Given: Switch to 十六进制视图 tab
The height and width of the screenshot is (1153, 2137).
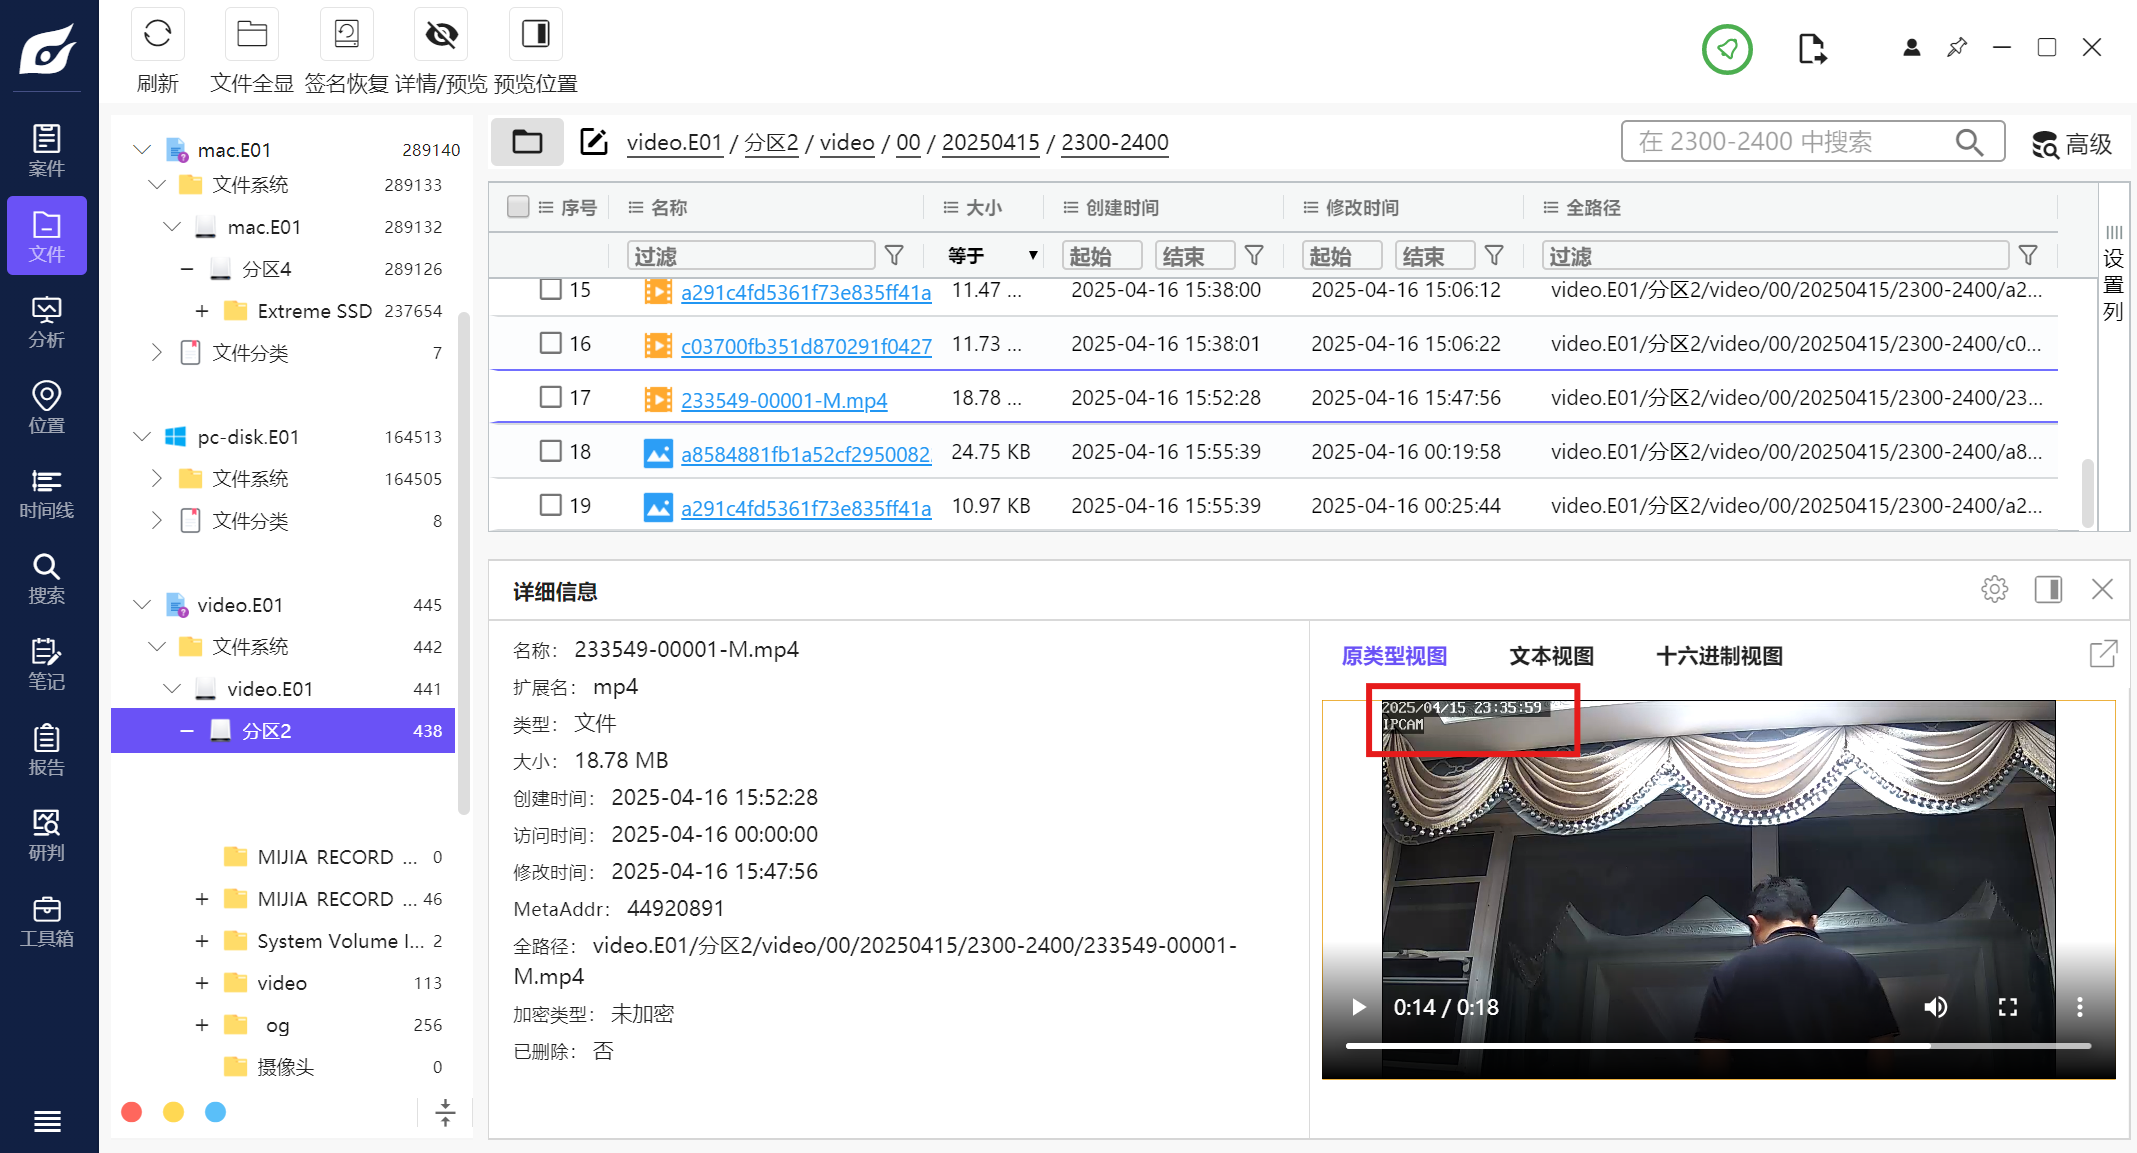Looking at the screenshot, I should pyautogui.click(x=1719, y=656).
